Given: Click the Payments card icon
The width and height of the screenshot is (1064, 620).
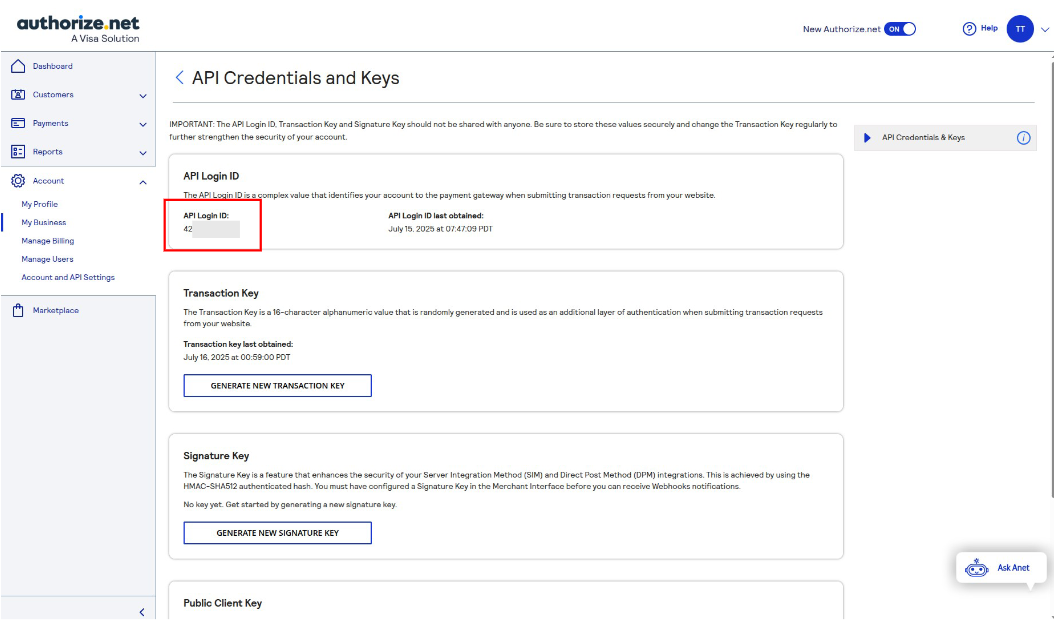Looking at the screenshot, I should coord(18,123).
